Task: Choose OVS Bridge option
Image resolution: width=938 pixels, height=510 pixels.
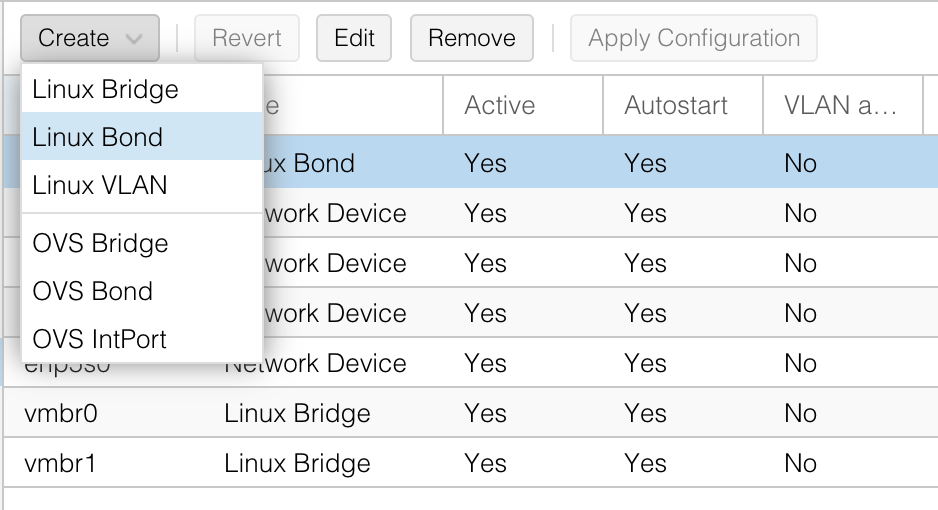Action: pyautogui.click(x=142, y=243)
